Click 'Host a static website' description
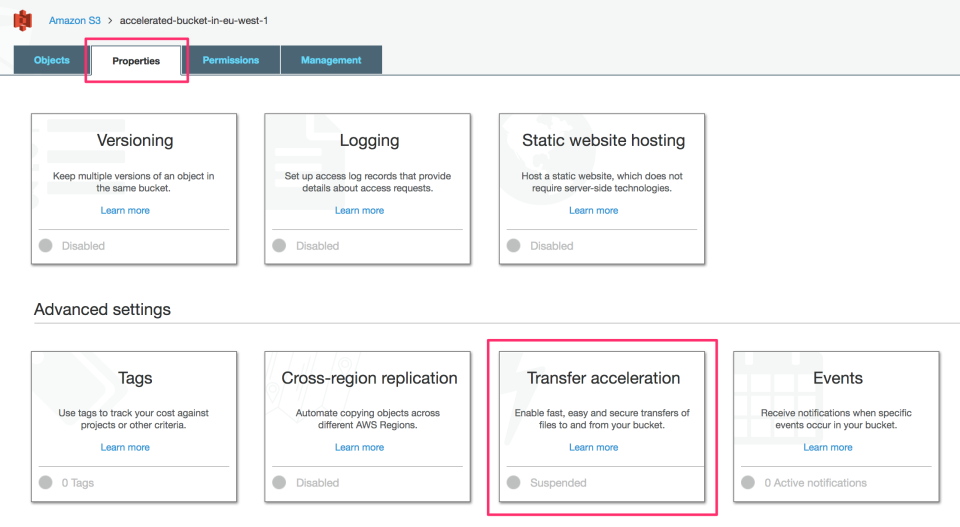Screen dimensions: 960x527 [x=602, y=182]
